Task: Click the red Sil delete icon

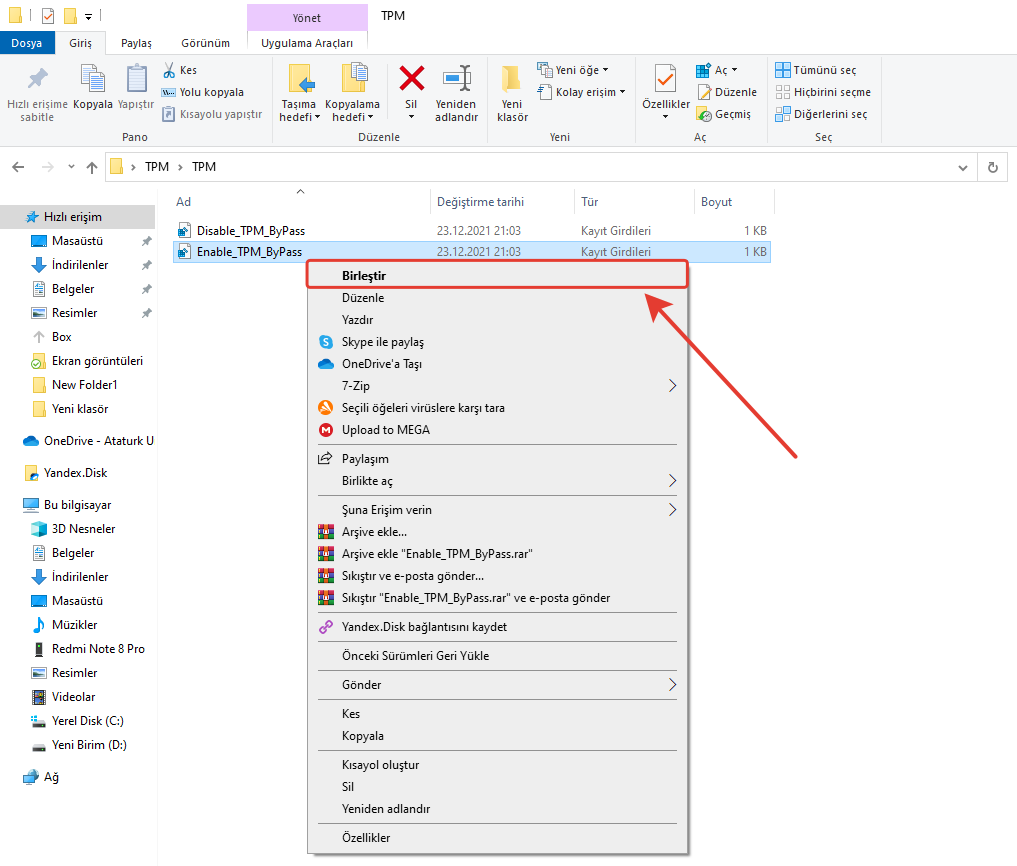Action: 411,80
